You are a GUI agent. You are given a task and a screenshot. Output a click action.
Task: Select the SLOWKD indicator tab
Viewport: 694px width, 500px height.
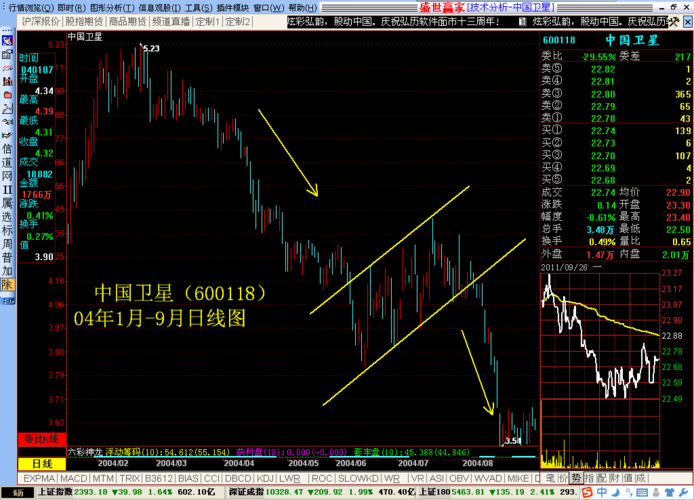pos(358,479)
